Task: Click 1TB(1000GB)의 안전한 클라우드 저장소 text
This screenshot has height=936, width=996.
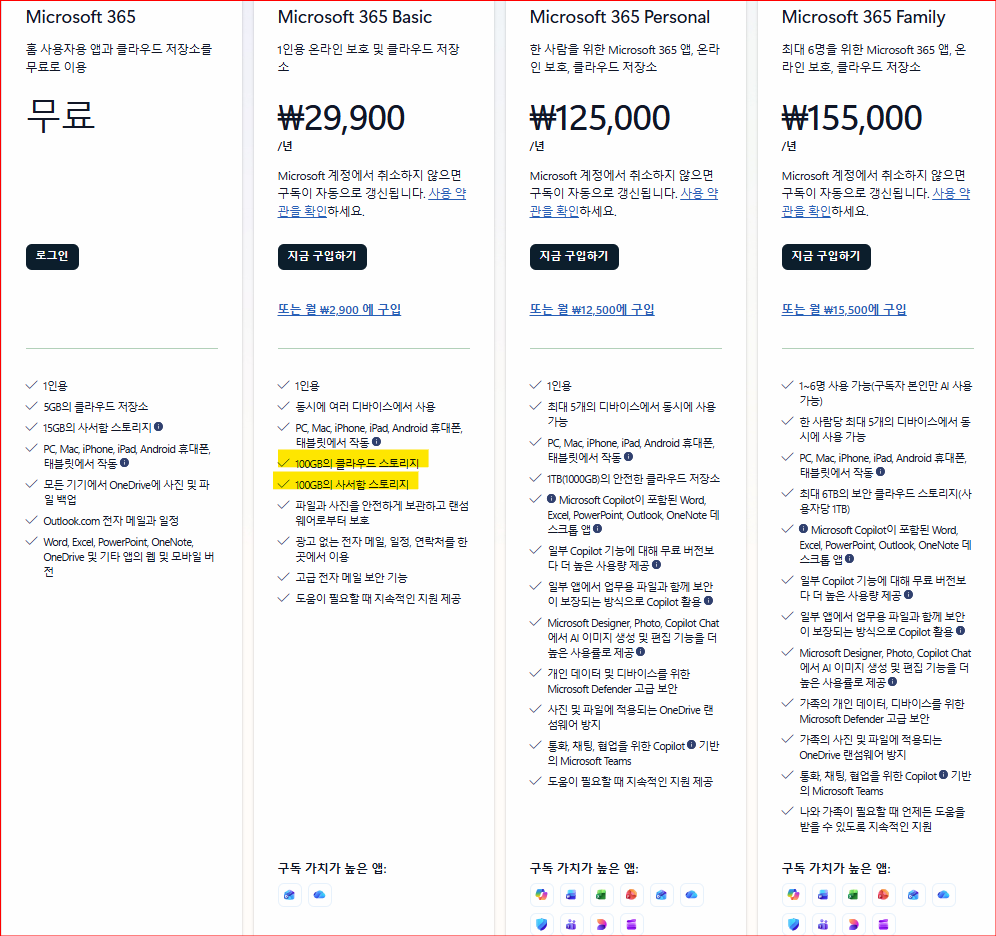Action: click(x=633, y=478)
